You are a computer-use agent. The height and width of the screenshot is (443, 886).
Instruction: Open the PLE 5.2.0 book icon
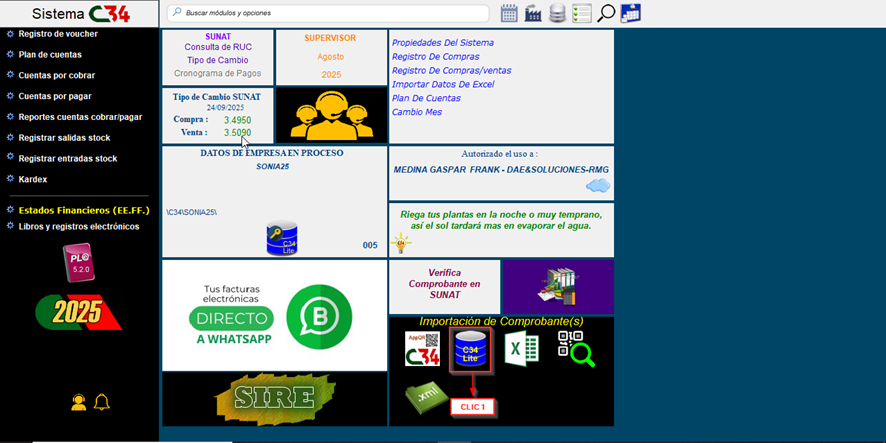point(78,263)
